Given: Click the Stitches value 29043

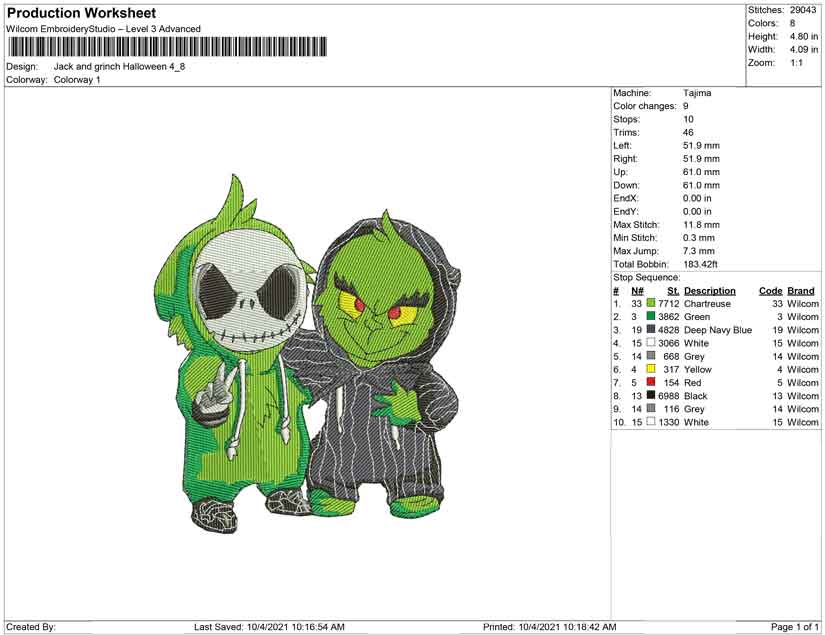Looking at the screenshot, I should pos(803,10).
